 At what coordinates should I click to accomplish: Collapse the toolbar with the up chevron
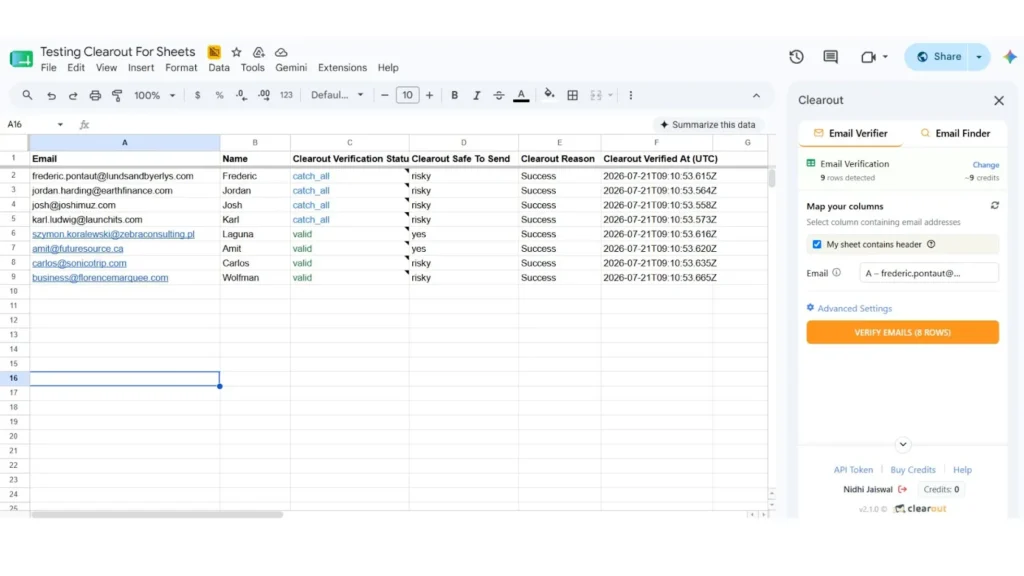(756, 95)
